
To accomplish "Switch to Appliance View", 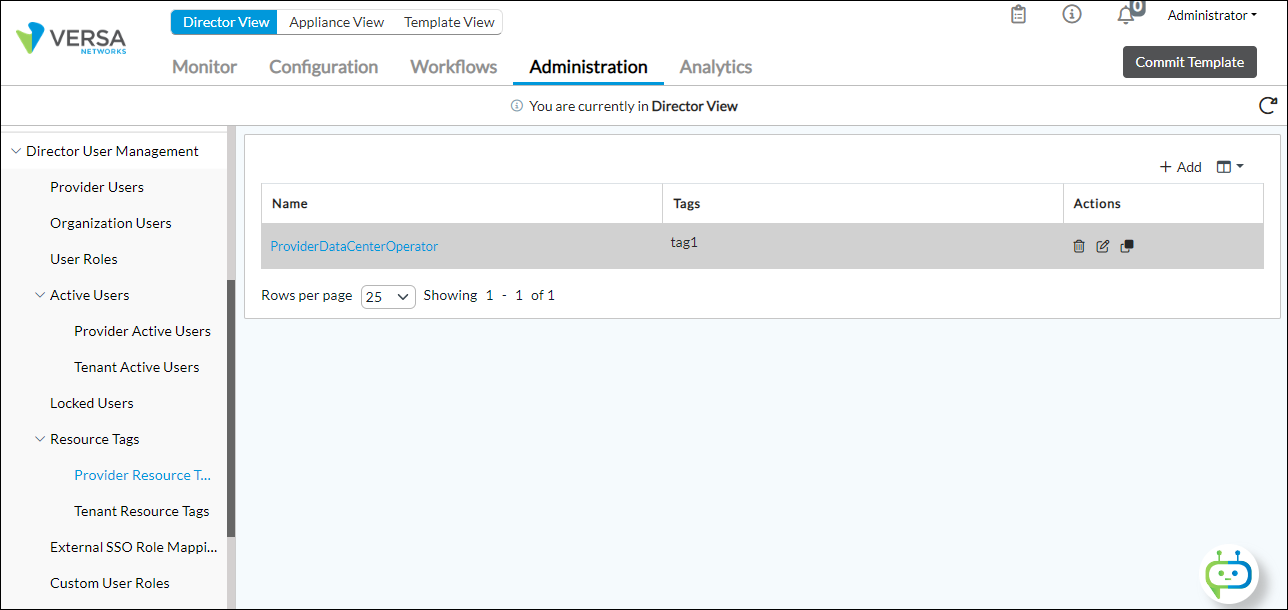I will pos(336,22).
